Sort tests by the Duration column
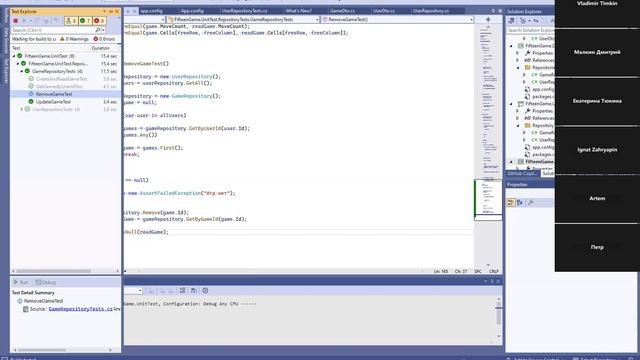This screenshot has width=640, height=360. pyautogui.click(x=100, y=48)
